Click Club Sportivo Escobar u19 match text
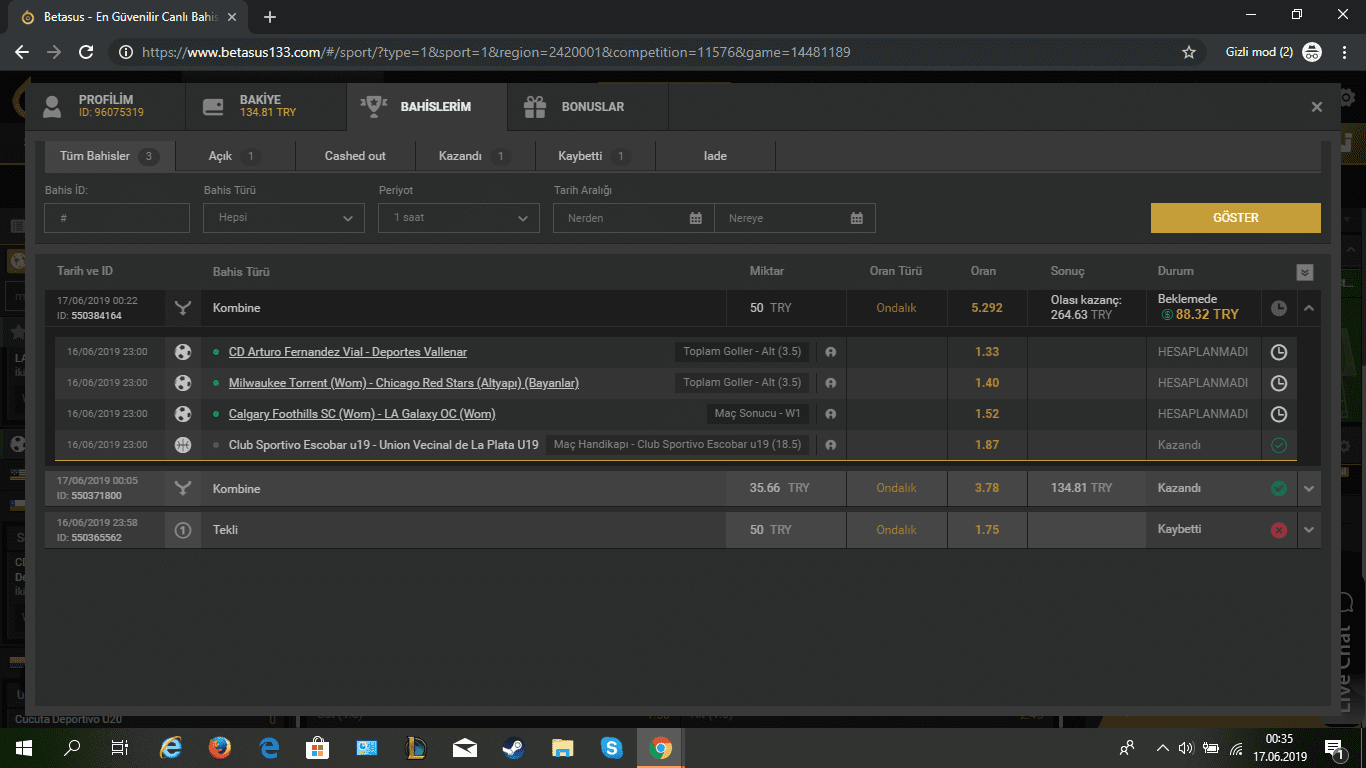Viewport: 1366px width, 768px height. 384,445
